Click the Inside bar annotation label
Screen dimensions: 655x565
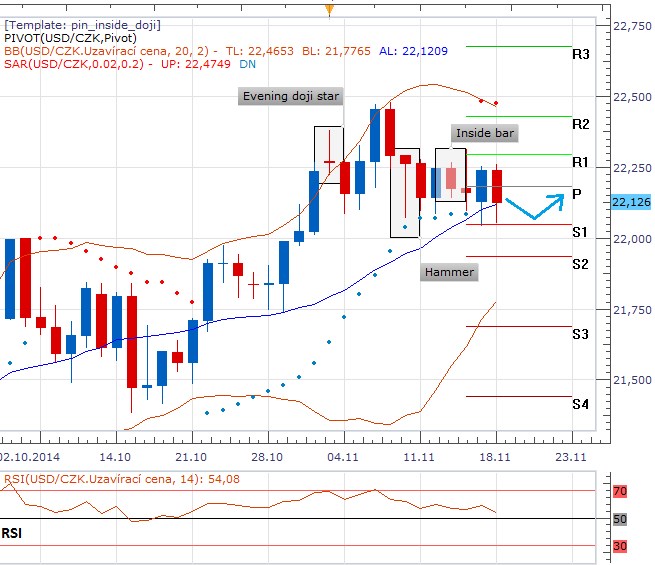[486, 132]
